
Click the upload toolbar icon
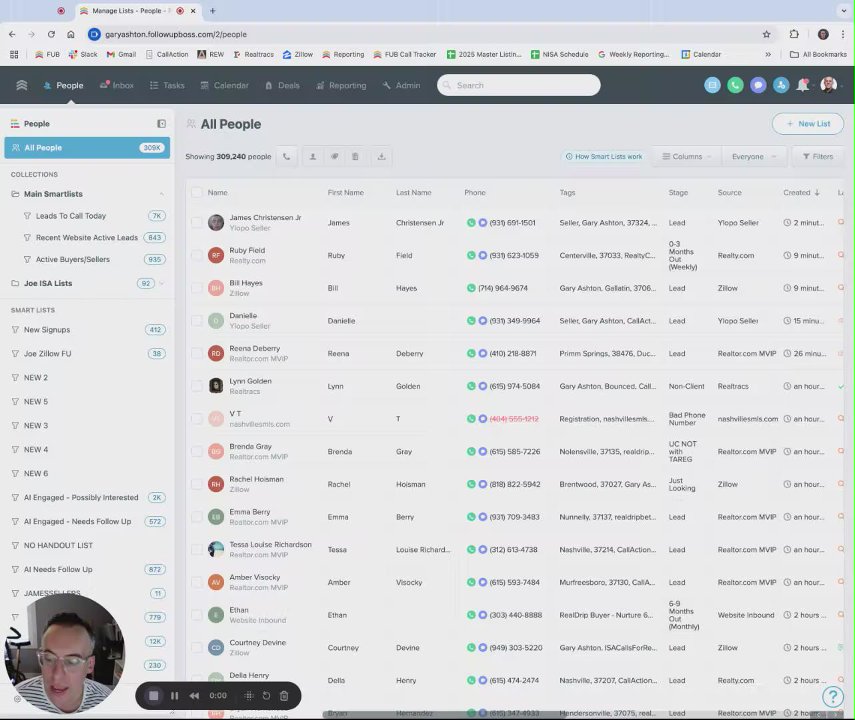[x=312, y=157]
